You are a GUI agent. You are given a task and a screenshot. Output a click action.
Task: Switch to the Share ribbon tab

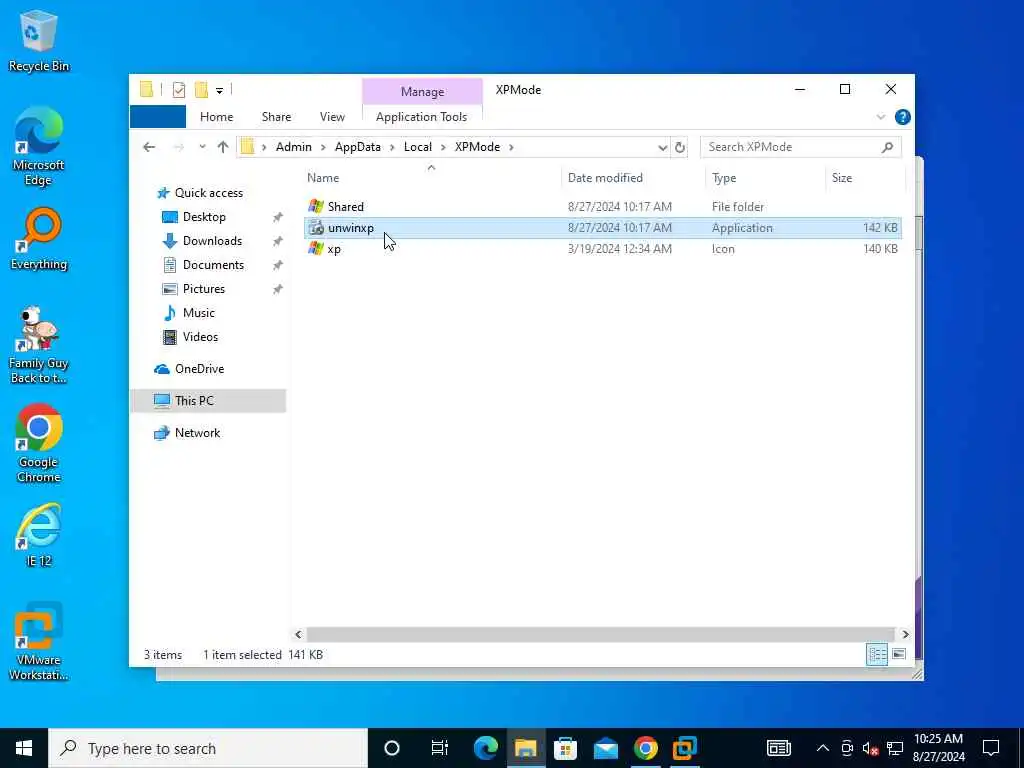point(276,117)
